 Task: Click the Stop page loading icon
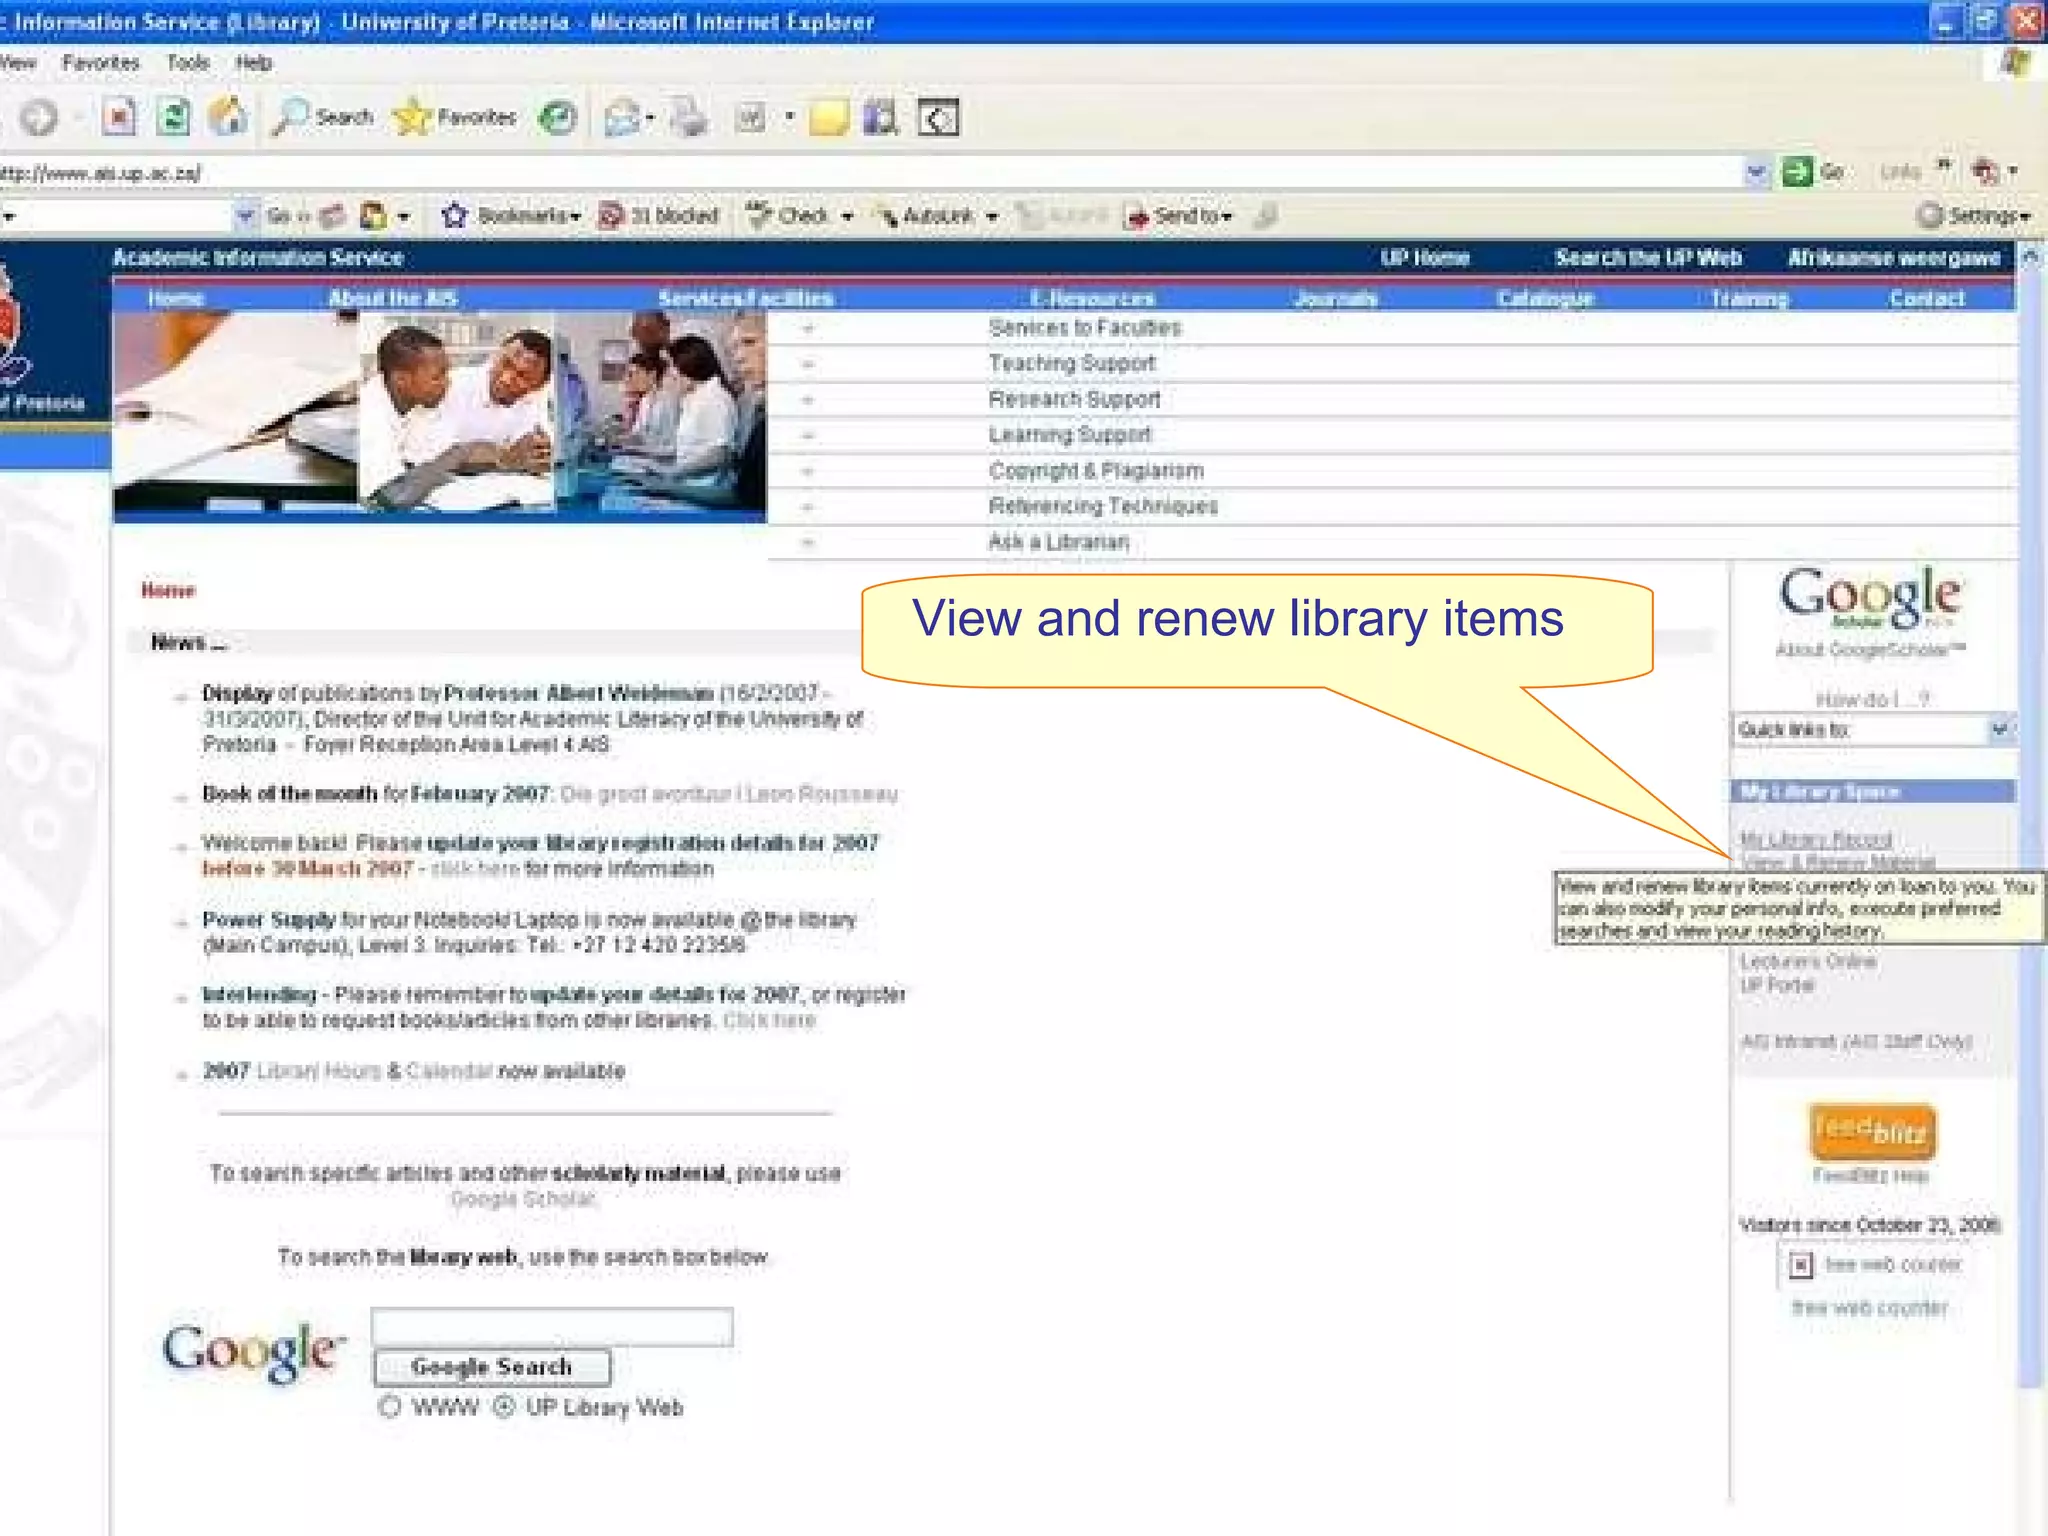118,118
